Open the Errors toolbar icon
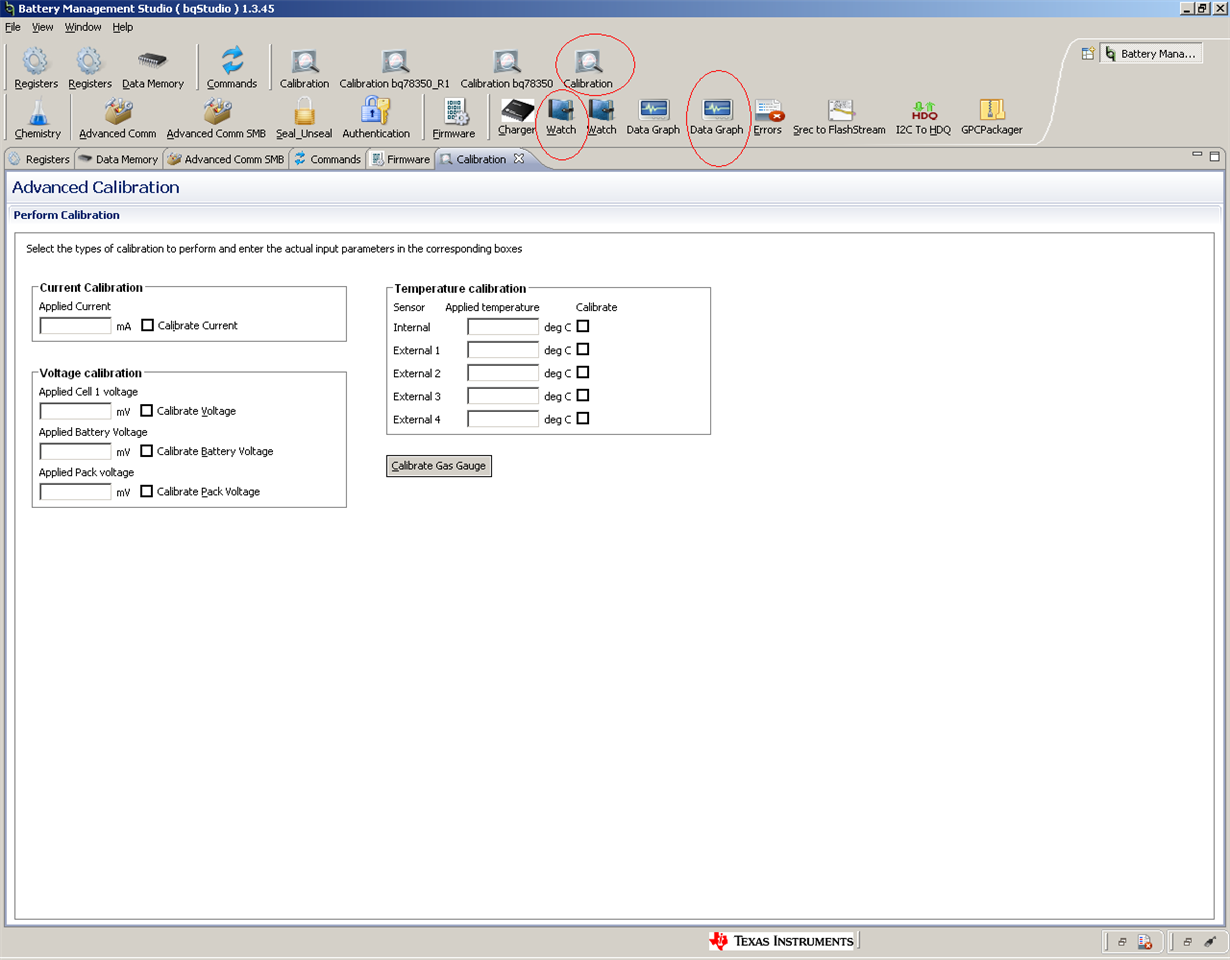 (x=768, y=117)
